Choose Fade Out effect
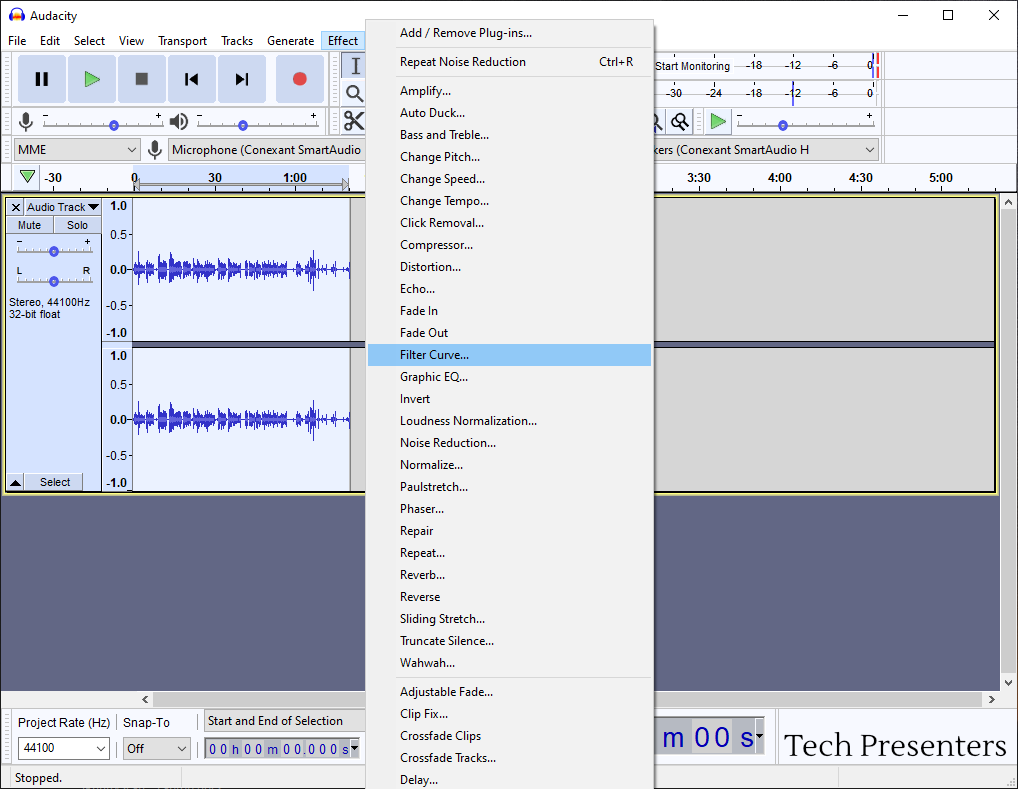Image resolution: width=1018 pixels, height=789 pixels. pos(509,333)
